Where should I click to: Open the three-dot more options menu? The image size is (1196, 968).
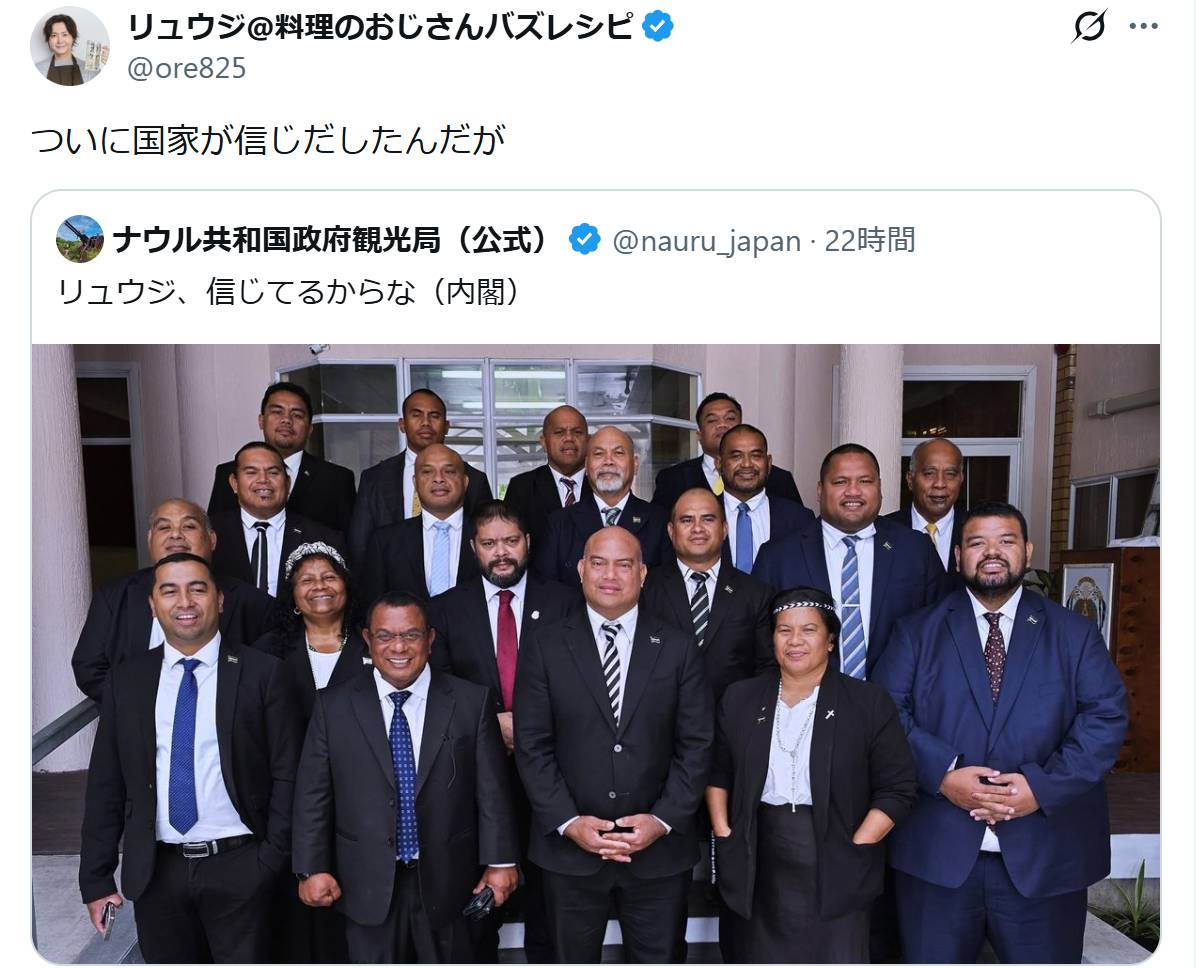click(1143, 27)
